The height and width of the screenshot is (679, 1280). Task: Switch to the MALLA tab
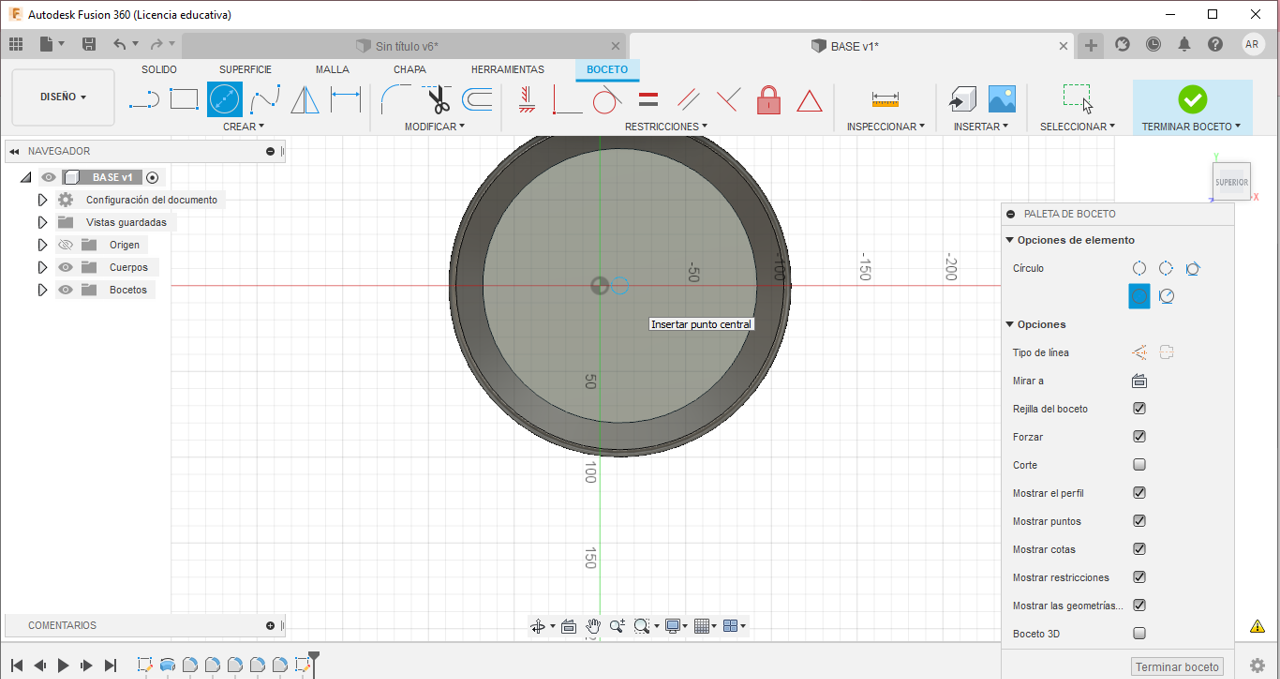pyautogui.click(x=332, y=70)
